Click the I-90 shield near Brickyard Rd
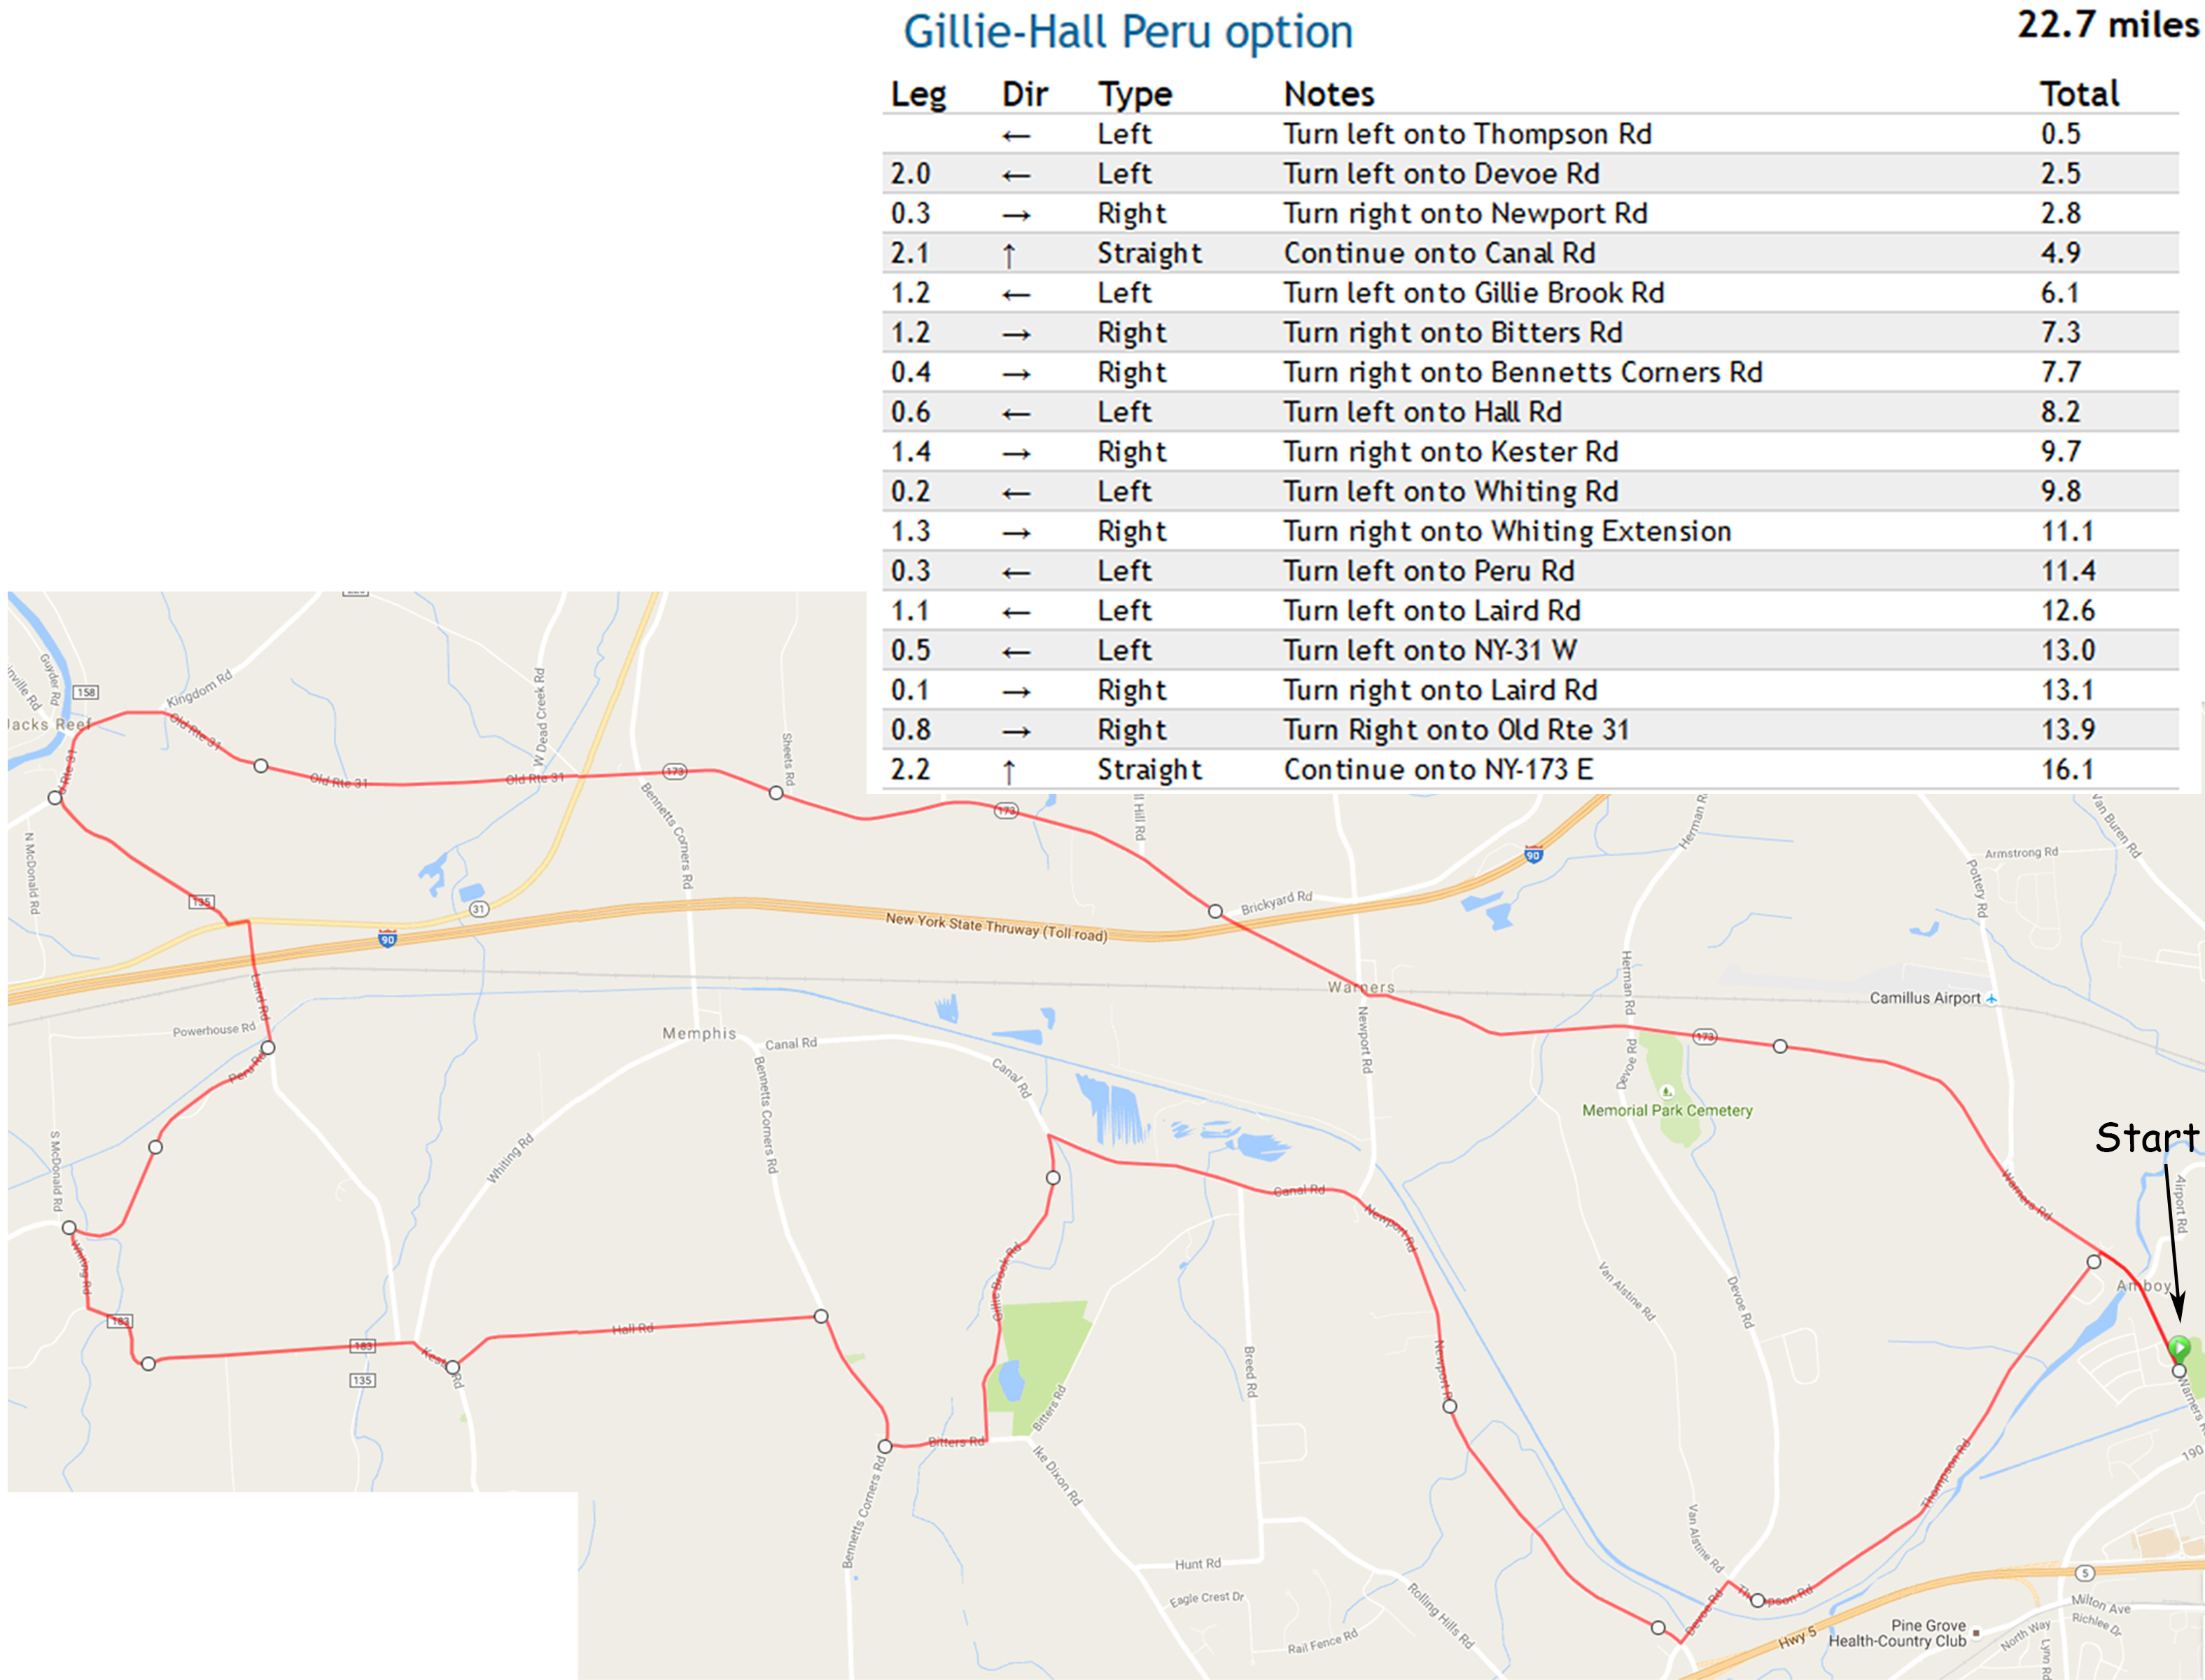 [x=1533, y=855]
